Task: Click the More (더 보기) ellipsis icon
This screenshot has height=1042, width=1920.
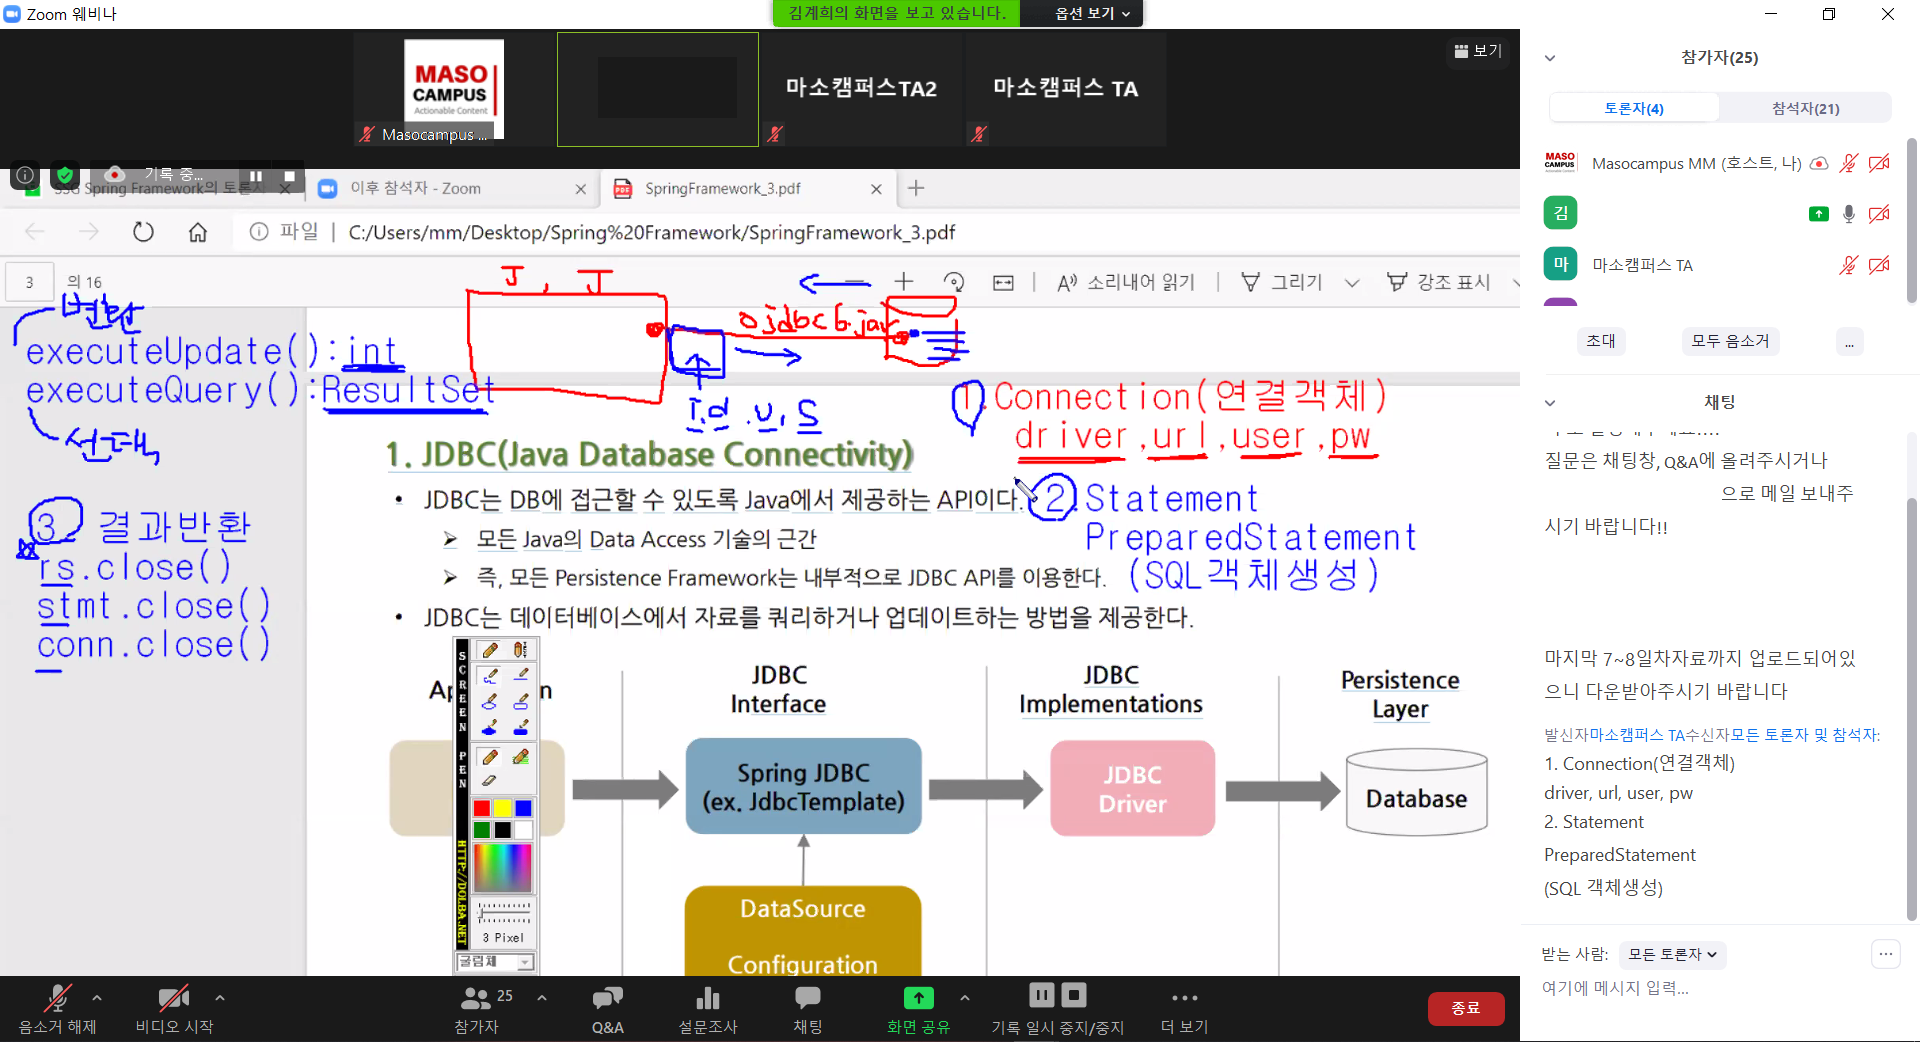Action: [1184, 998]
